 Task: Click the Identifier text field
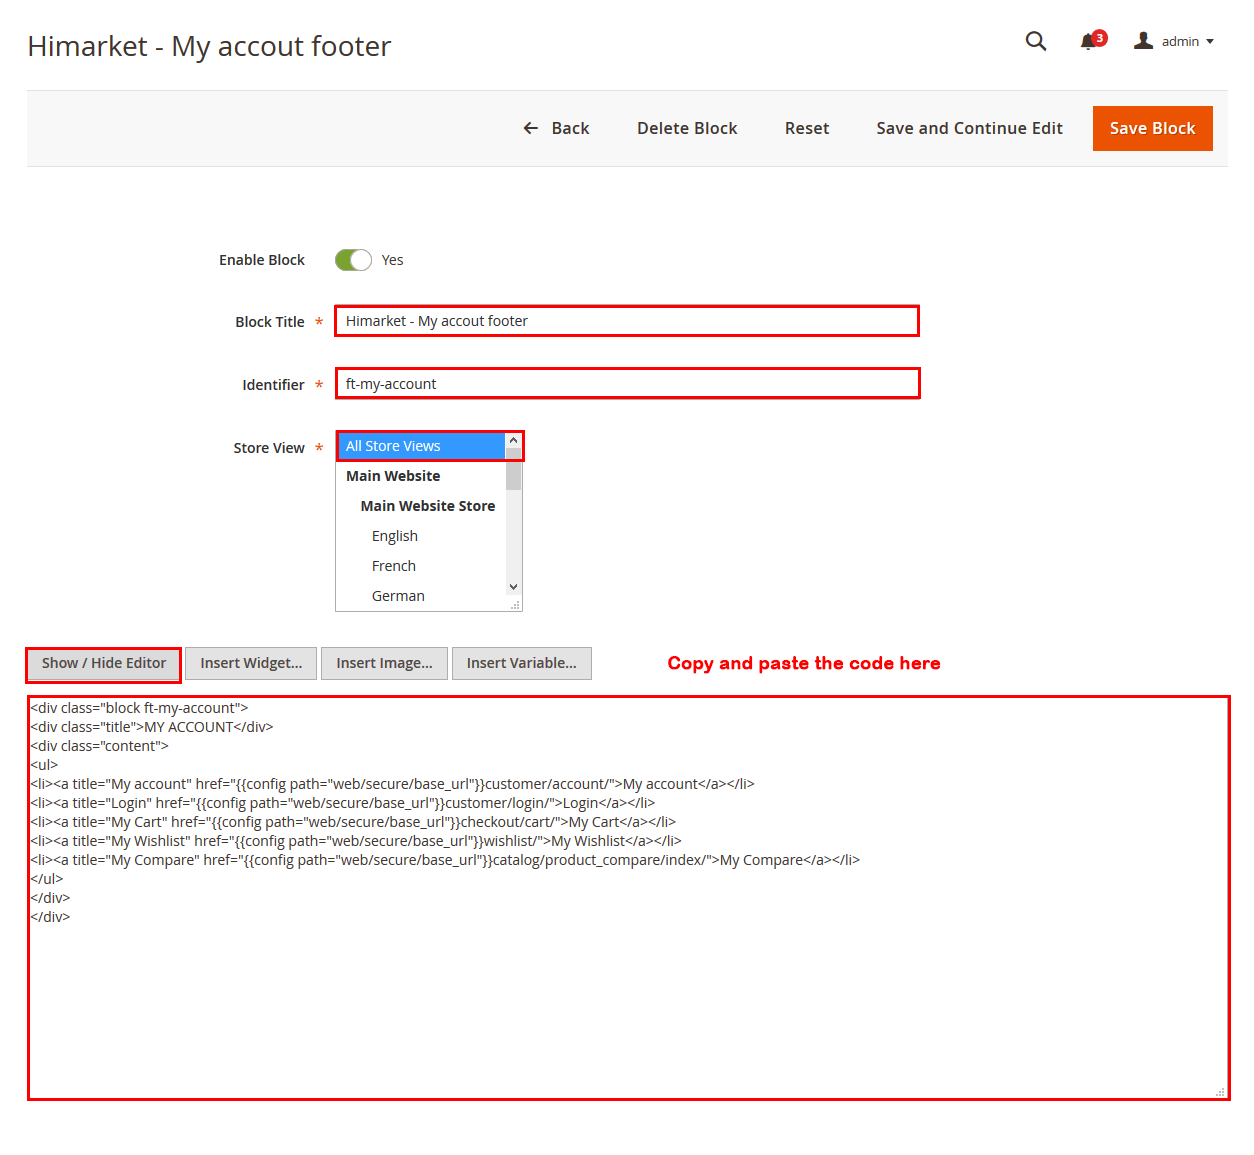pos(626,384)
